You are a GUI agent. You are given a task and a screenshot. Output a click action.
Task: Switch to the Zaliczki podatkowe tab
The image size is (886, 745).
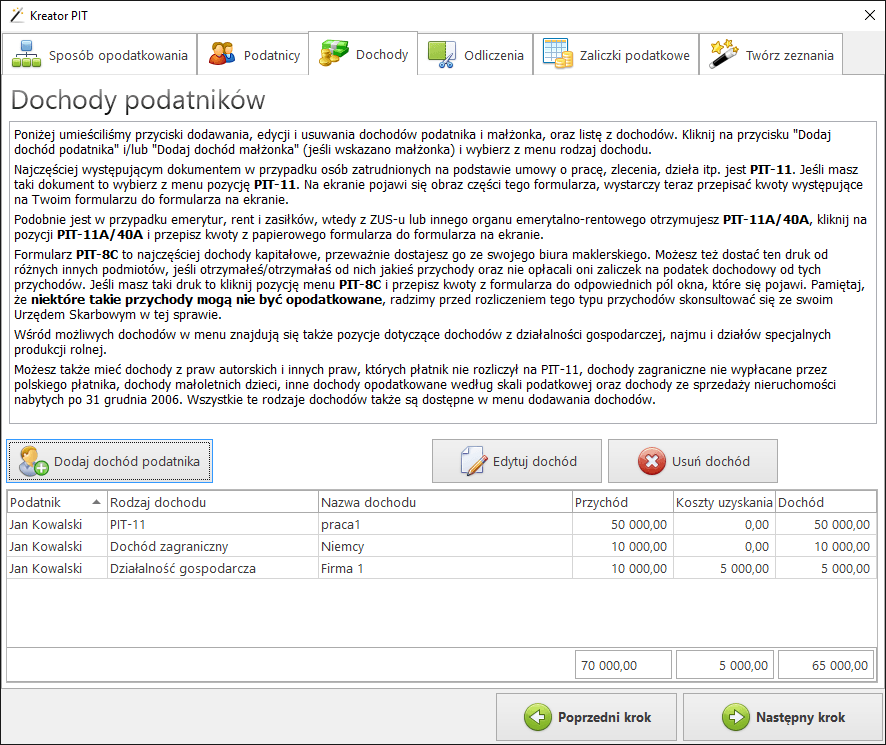(616, 55)
